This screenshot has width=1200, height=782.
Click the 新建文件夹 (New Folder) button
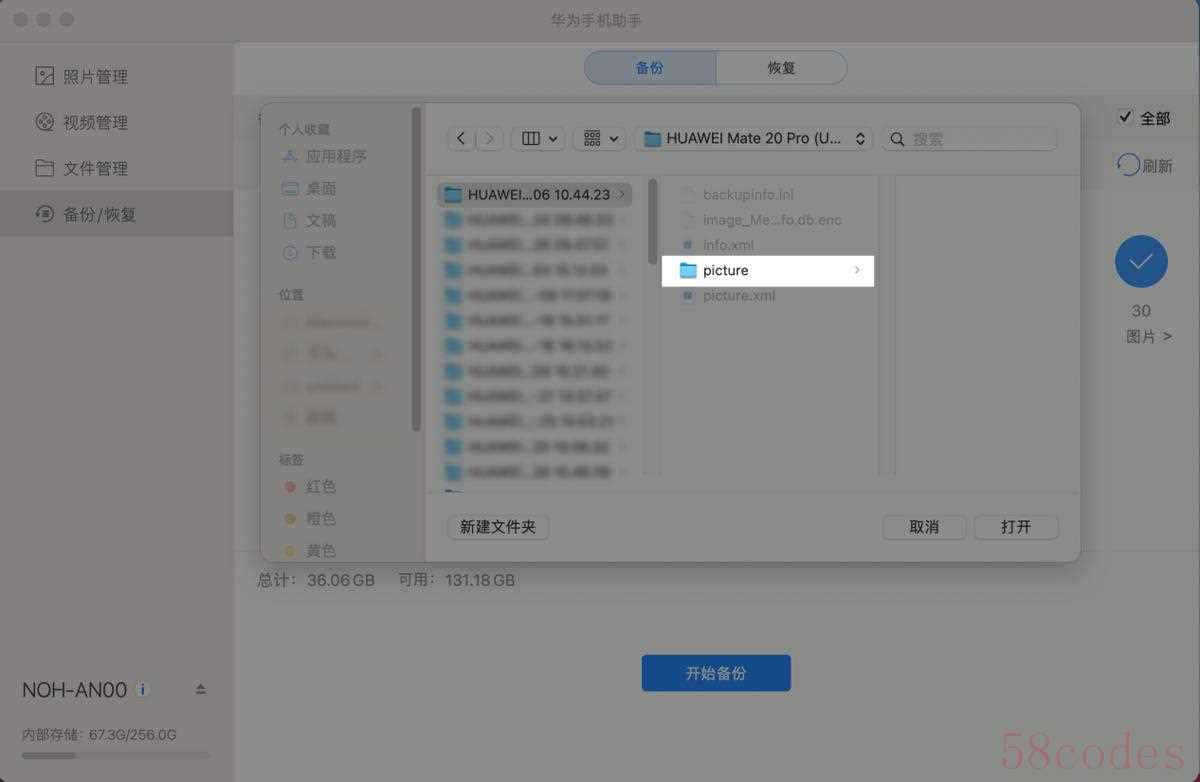(x=498, y=527)
